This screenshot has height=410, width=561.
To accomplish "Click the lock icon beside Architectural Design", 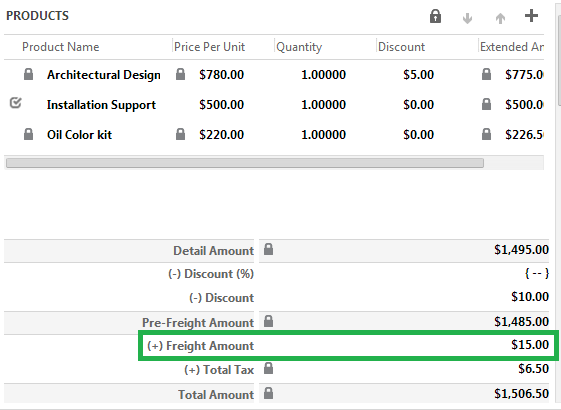I will click(28, 74).
